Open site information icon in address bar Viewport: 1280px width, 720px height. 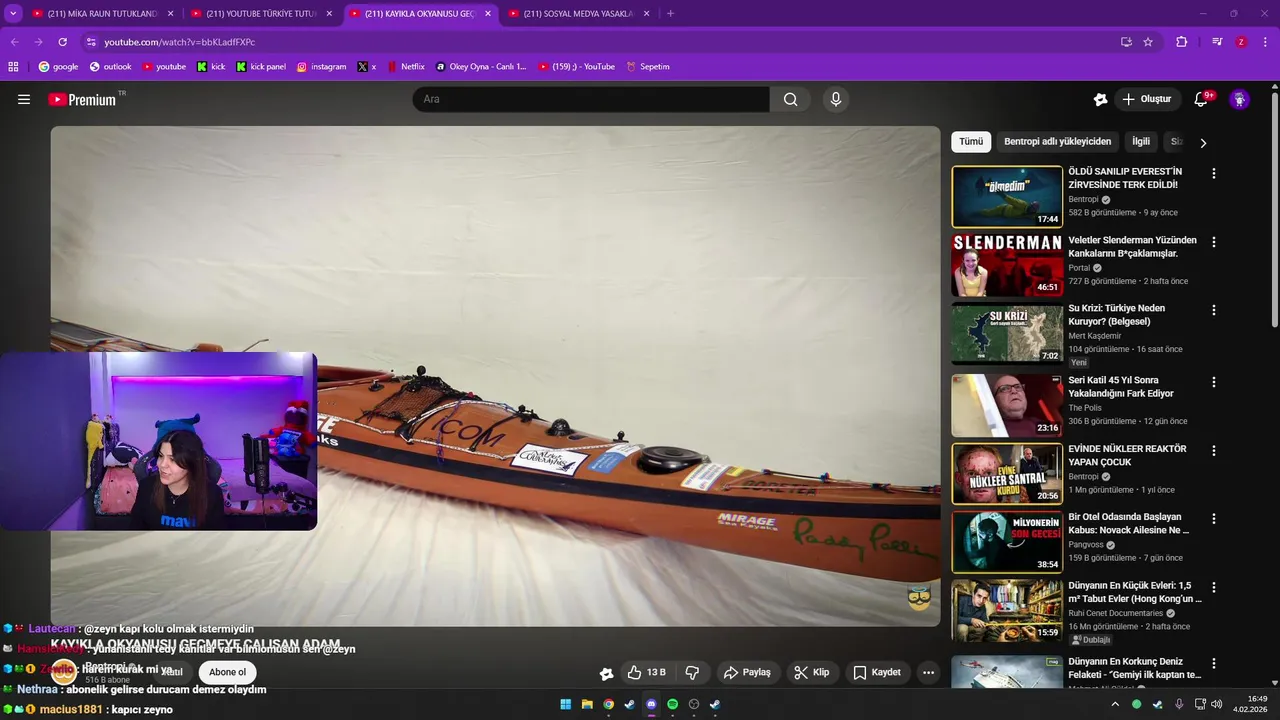click(x=91, y=42)
